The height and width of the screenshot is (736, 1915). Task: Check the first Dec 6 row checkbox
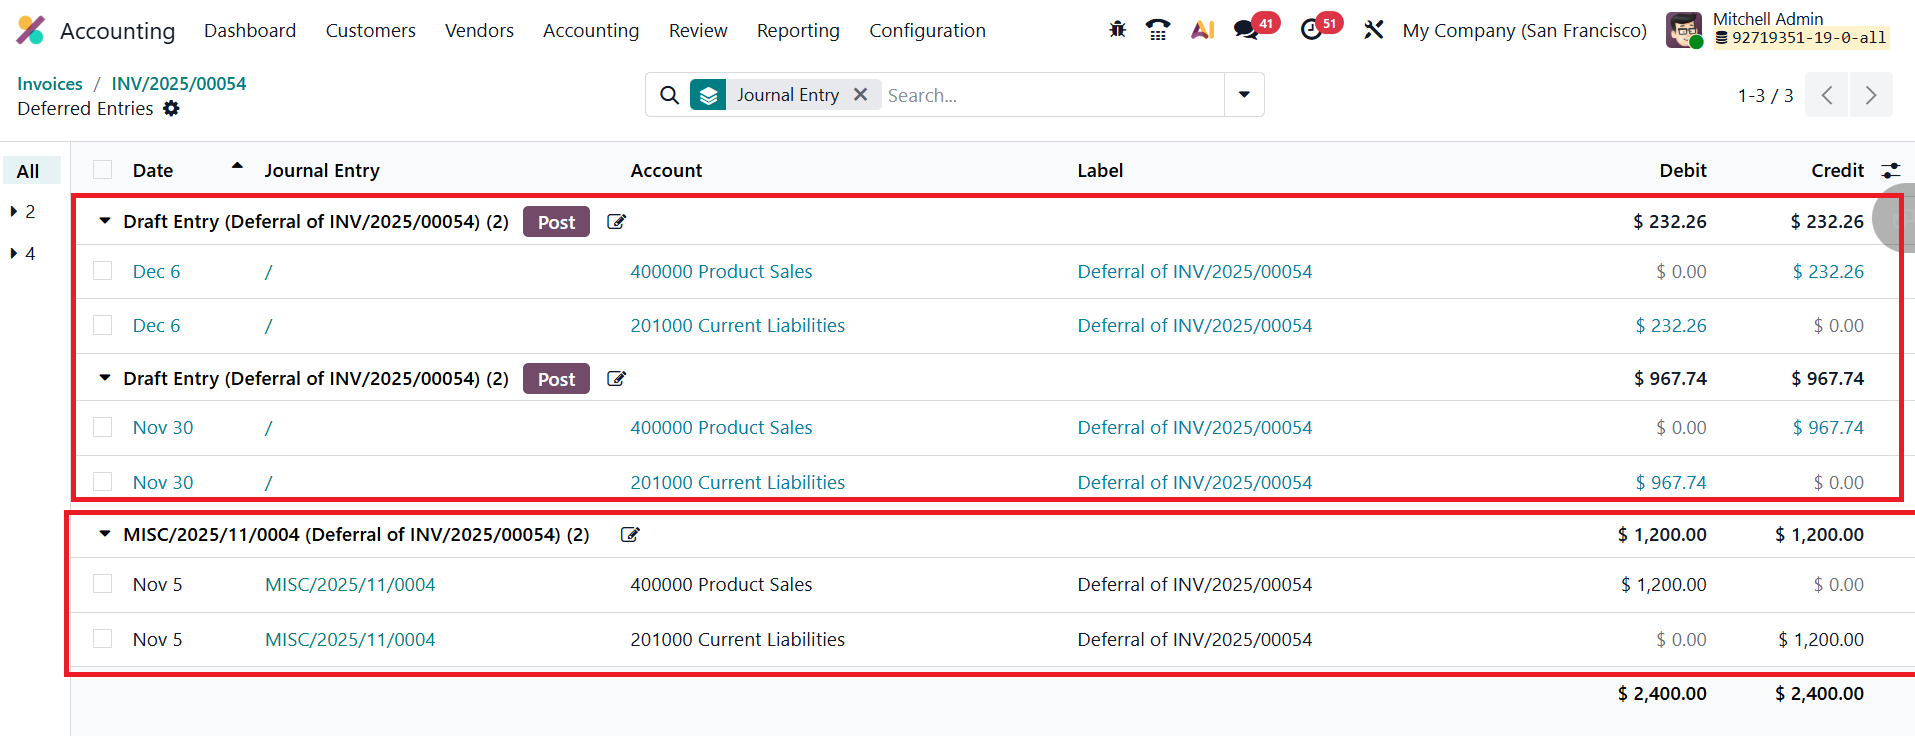click(x=103, y=271)
